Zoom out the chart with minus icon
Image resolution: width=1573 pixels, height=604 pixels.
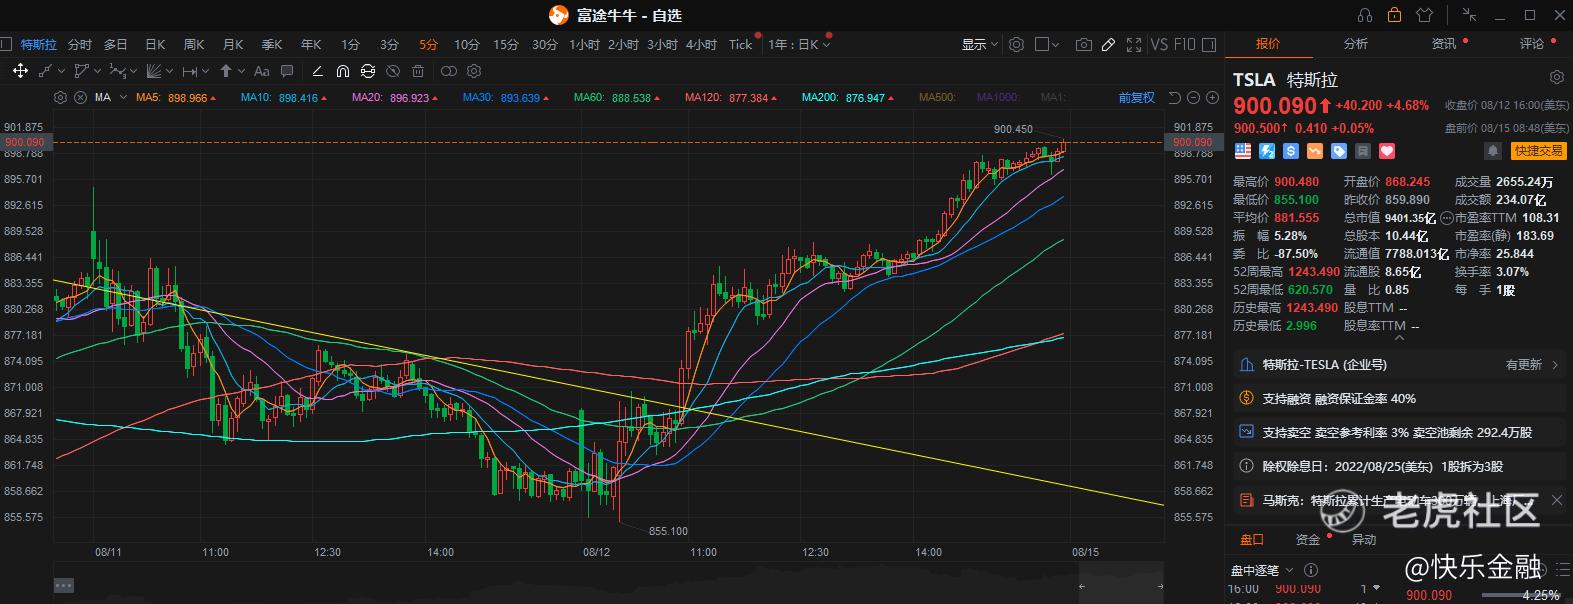pos(1194,97)
